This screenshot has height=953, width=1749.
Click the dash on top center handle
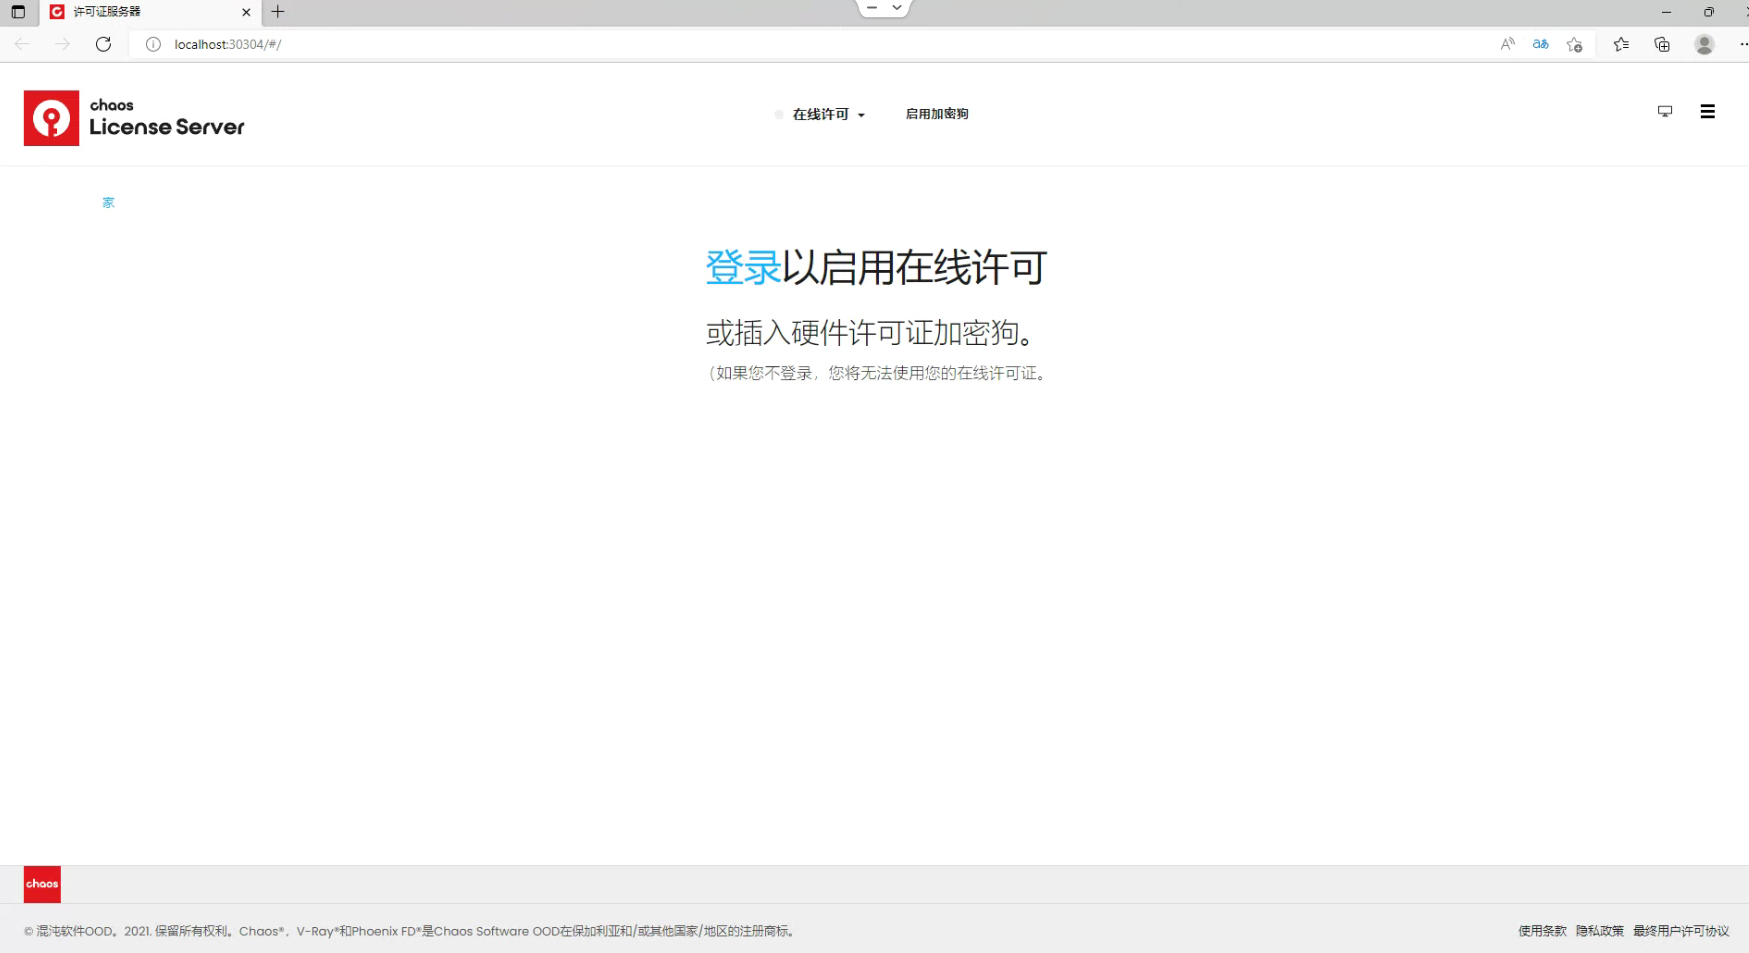pos(872,7)
